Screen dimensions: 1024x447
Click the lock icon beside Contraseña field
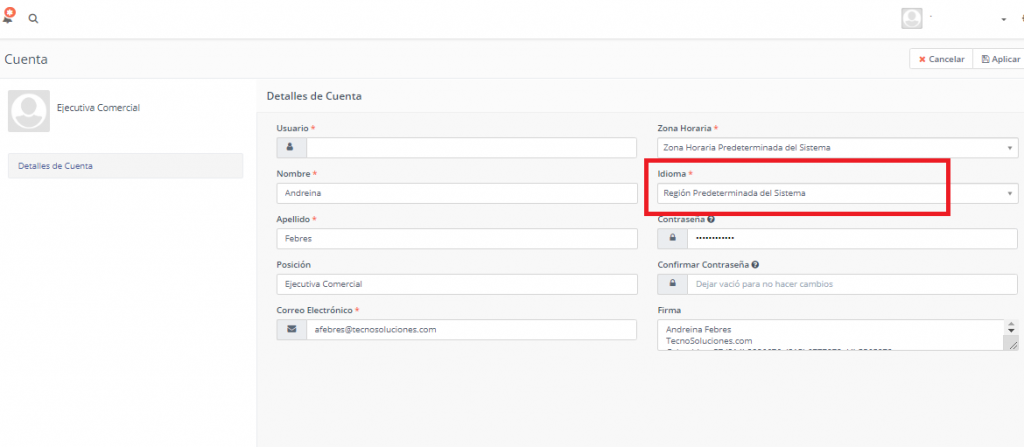point(672,238)
